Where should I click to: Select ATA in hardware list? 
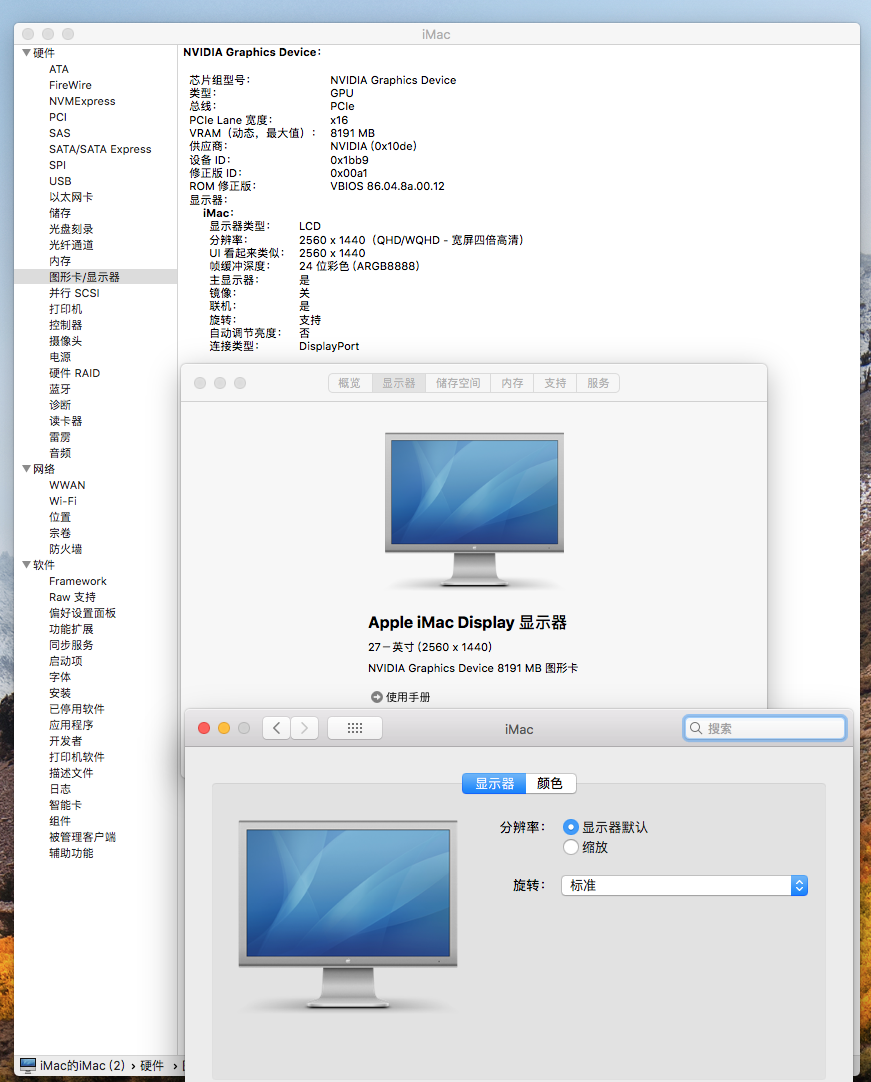tap(59, 69)
